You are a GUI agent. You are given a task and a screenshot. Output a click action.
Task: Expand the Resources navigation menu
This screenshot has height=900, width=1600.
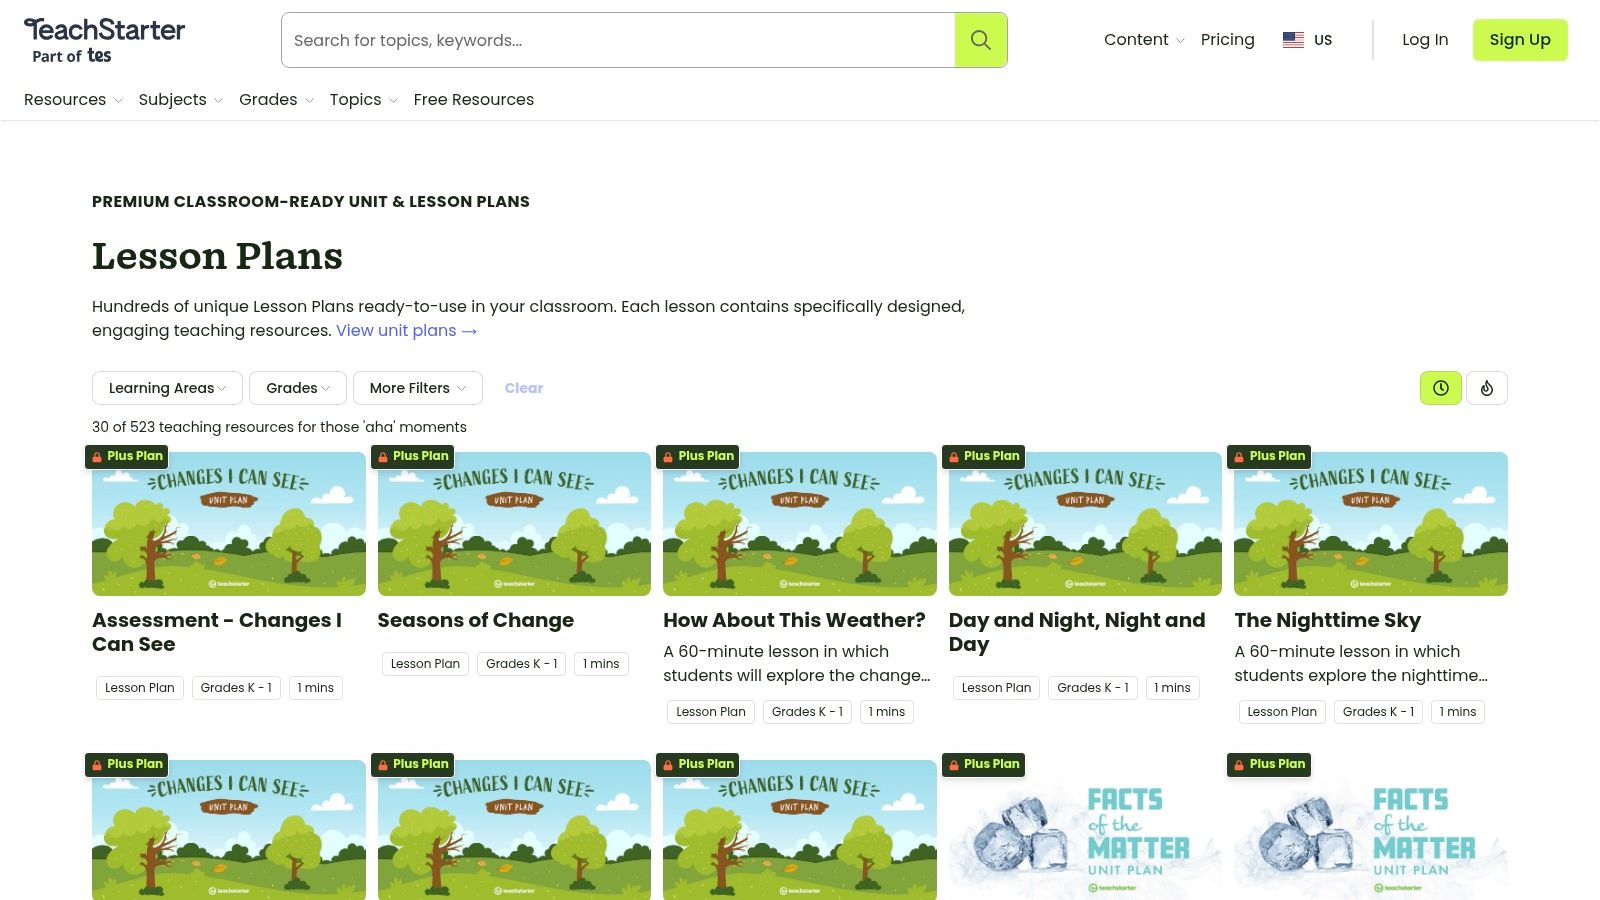[73, 100]
